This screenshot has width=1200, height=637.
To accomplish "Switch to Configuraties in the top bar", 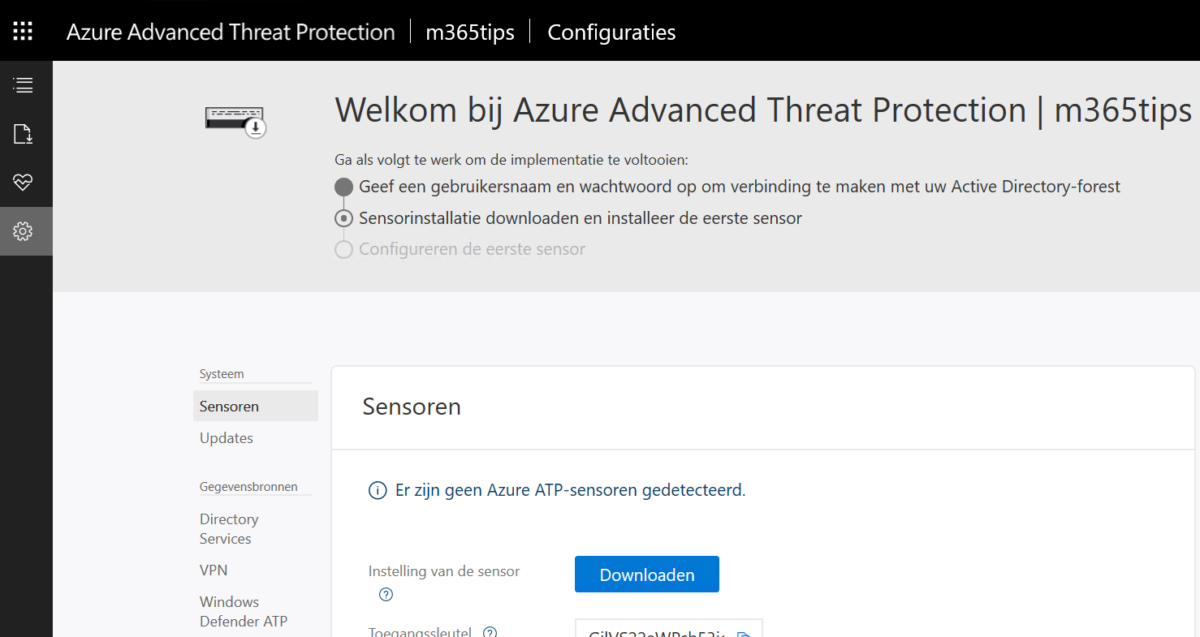I will click(610, 31).
